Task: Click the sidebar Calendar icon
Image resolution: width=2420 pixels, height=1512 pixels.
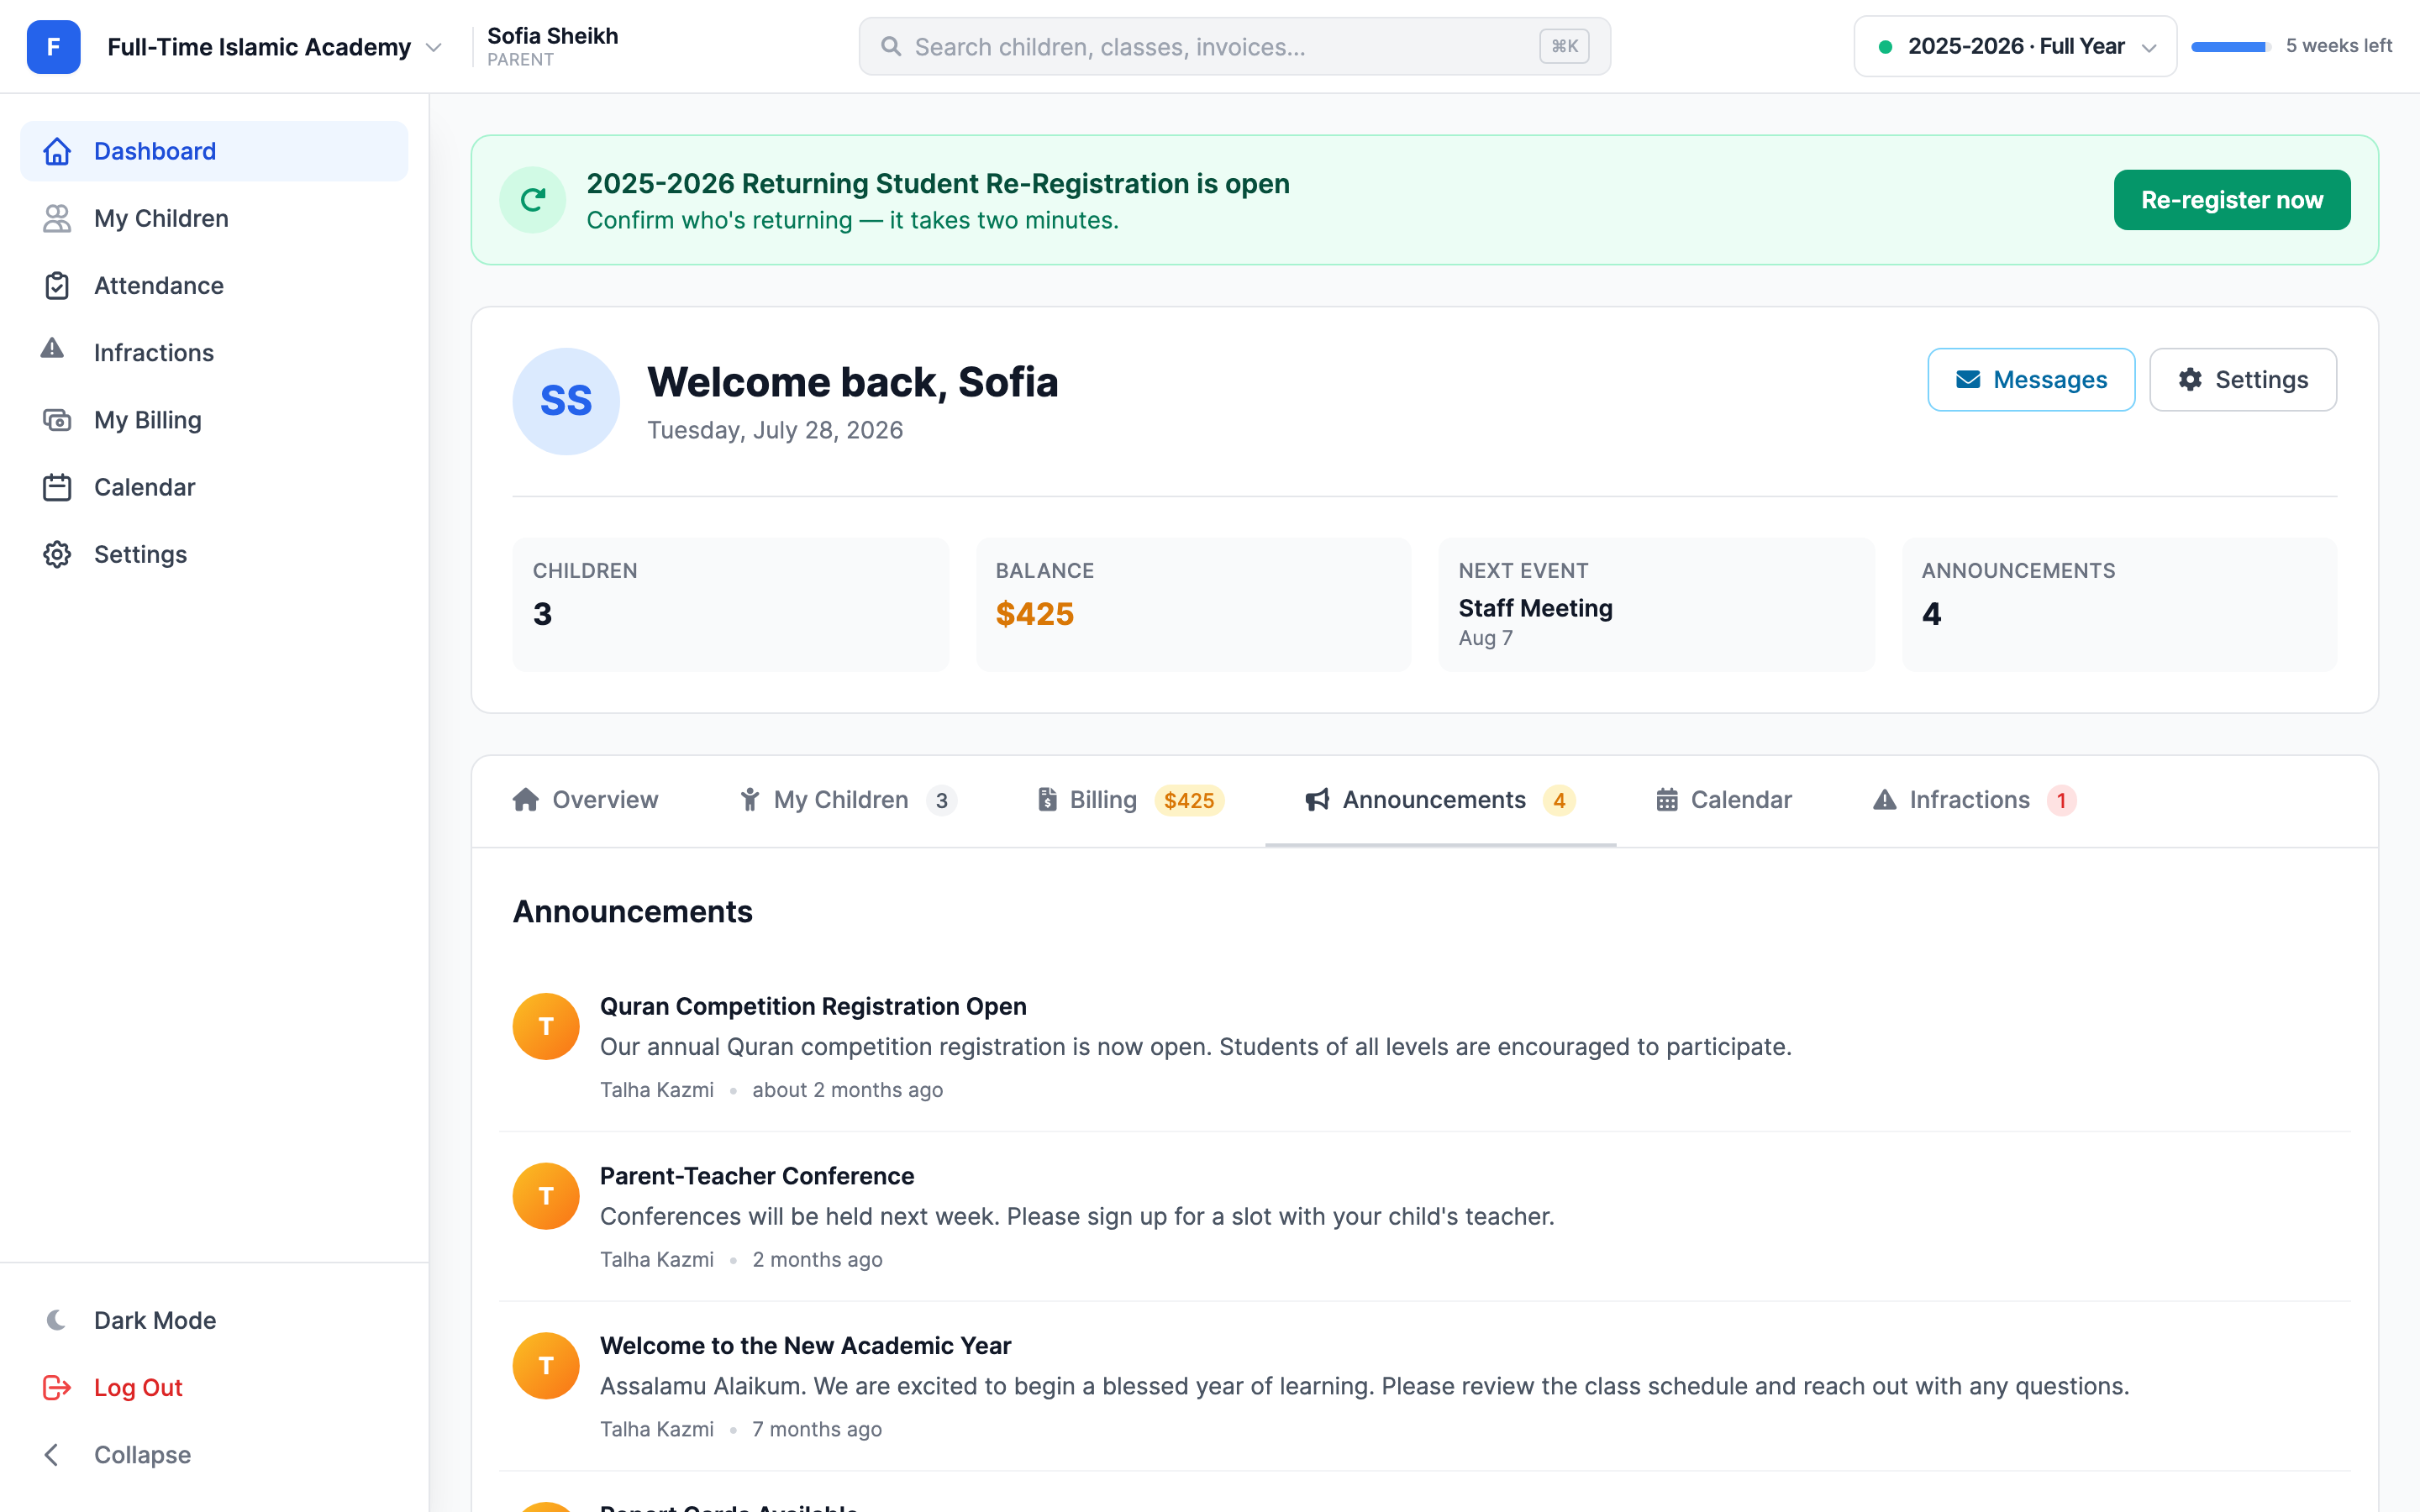Action: (57, 487)
